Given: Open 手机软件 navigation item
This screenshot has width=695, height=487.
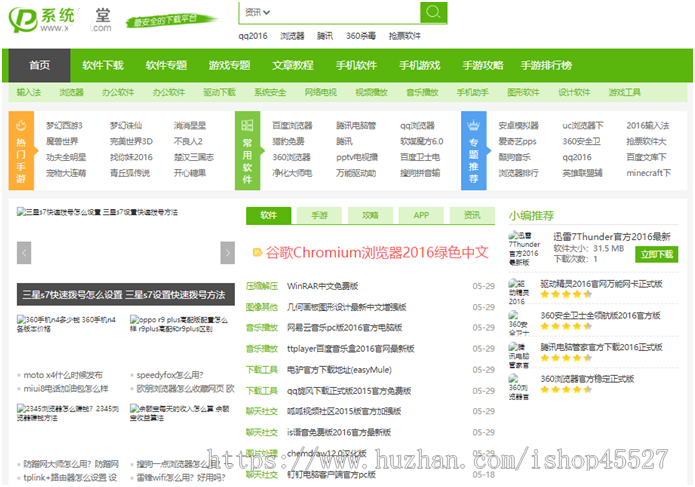Looking at the screenshot, I should (356, 66).
